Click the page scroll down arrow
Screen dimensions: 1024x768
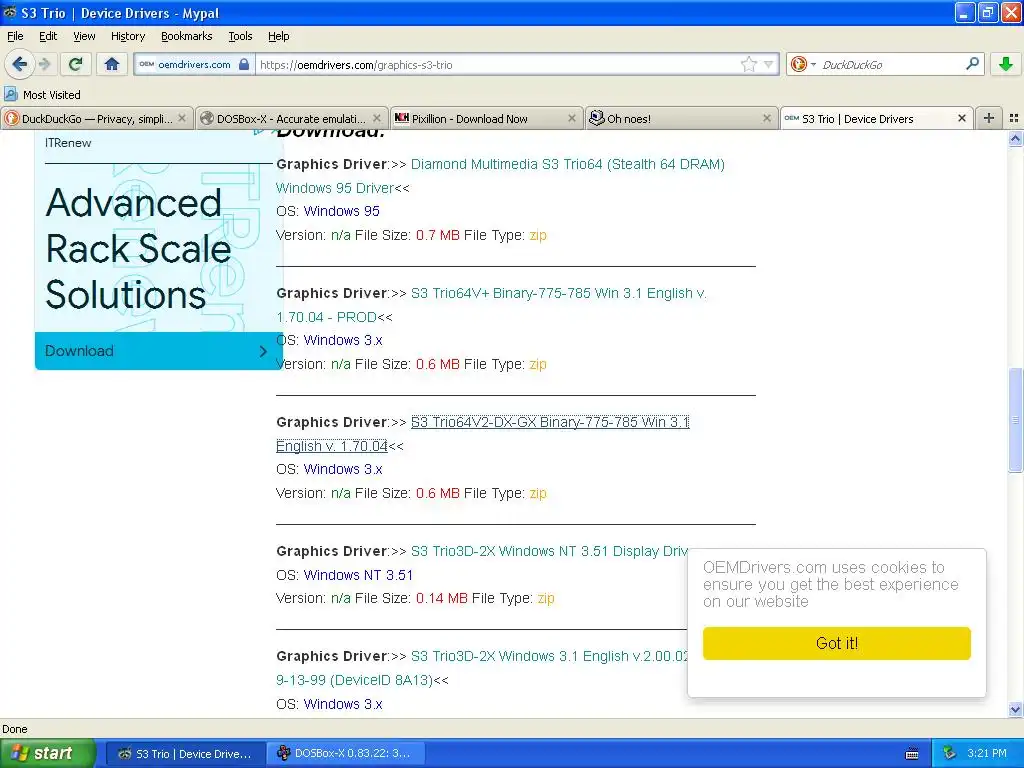point(1015,709)
